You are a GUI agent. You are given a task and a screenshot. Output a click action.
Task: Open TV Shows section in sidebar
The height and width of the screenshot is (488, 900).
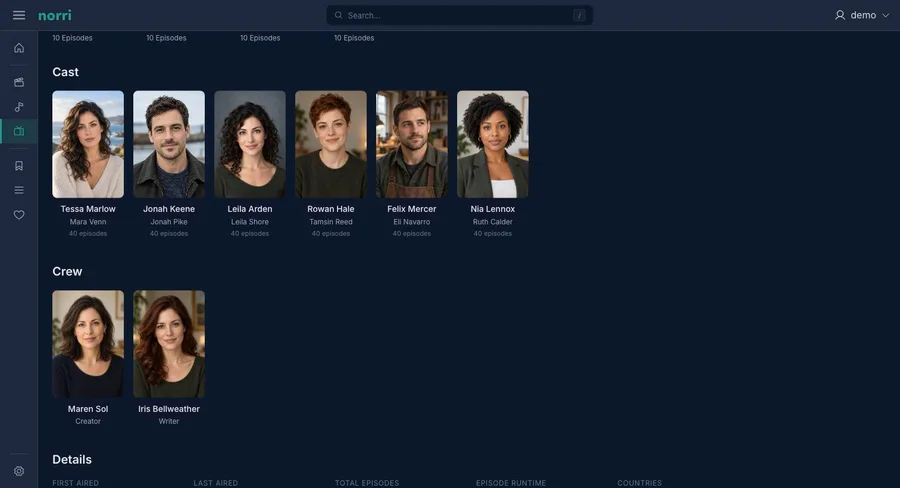(19, 131)
